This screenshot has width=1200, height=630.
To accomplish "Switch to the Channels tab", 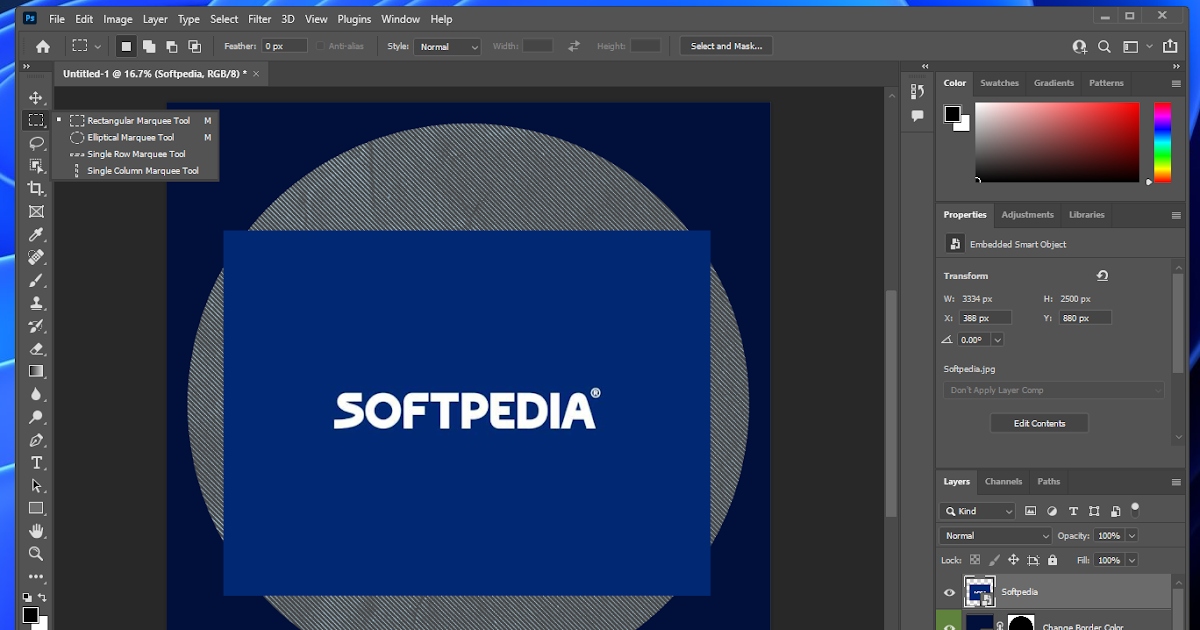I will pyautogui.click(x=1003, y=482).
